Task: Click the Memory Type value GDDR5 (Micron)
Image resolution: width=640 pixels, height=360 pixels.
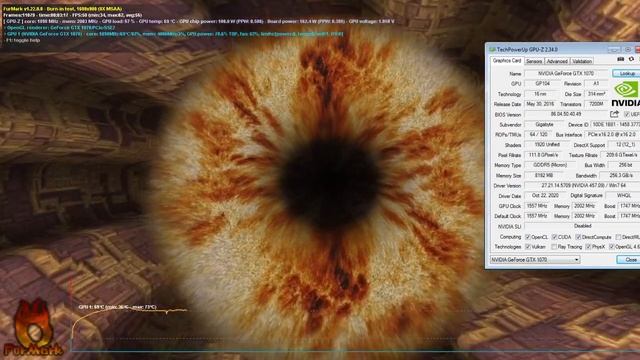Action: point(550,165)
